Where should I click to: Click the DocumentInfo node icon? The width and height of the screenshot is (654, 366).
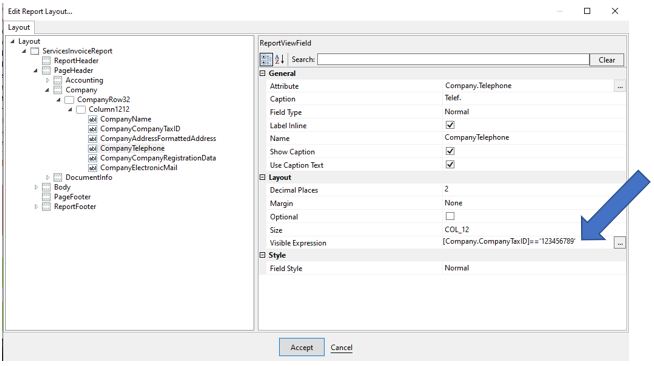[x=58, y=178]
